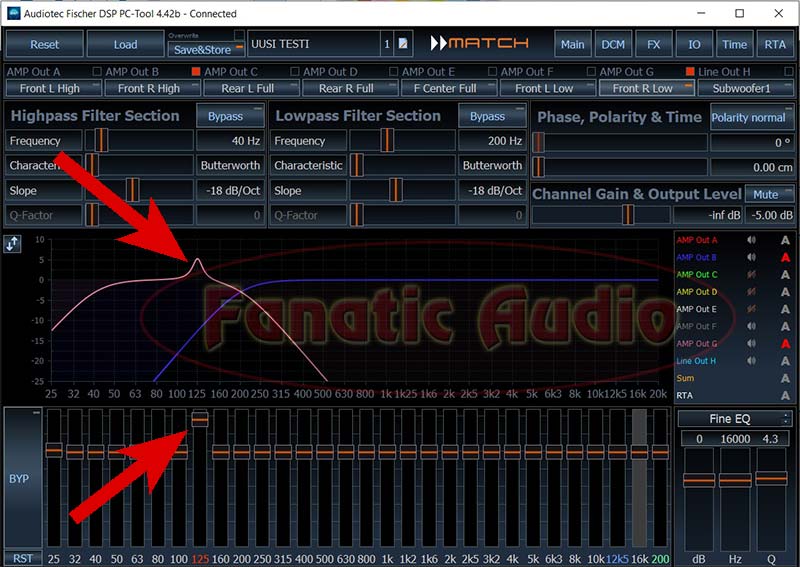Bypass the Highpass Filter Section
Viewport: 800px width, 567px height.
pos(230,116)
